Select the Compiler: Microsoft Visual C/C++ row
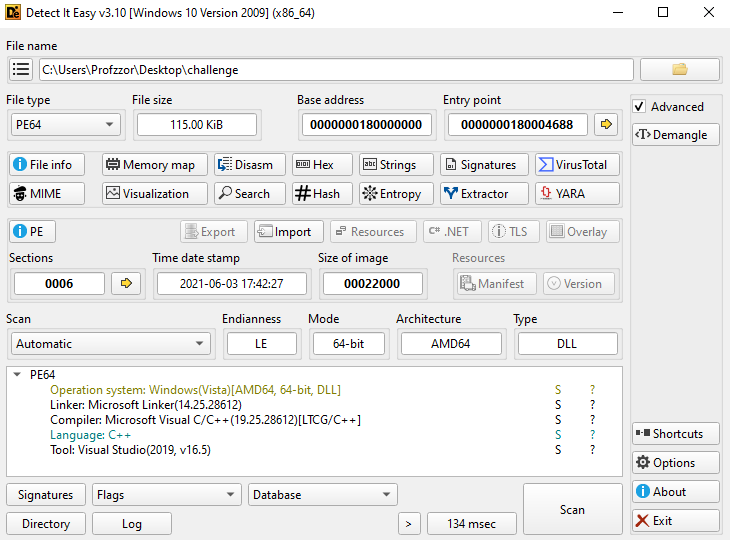730x540 pixels. tap(314, 419)
